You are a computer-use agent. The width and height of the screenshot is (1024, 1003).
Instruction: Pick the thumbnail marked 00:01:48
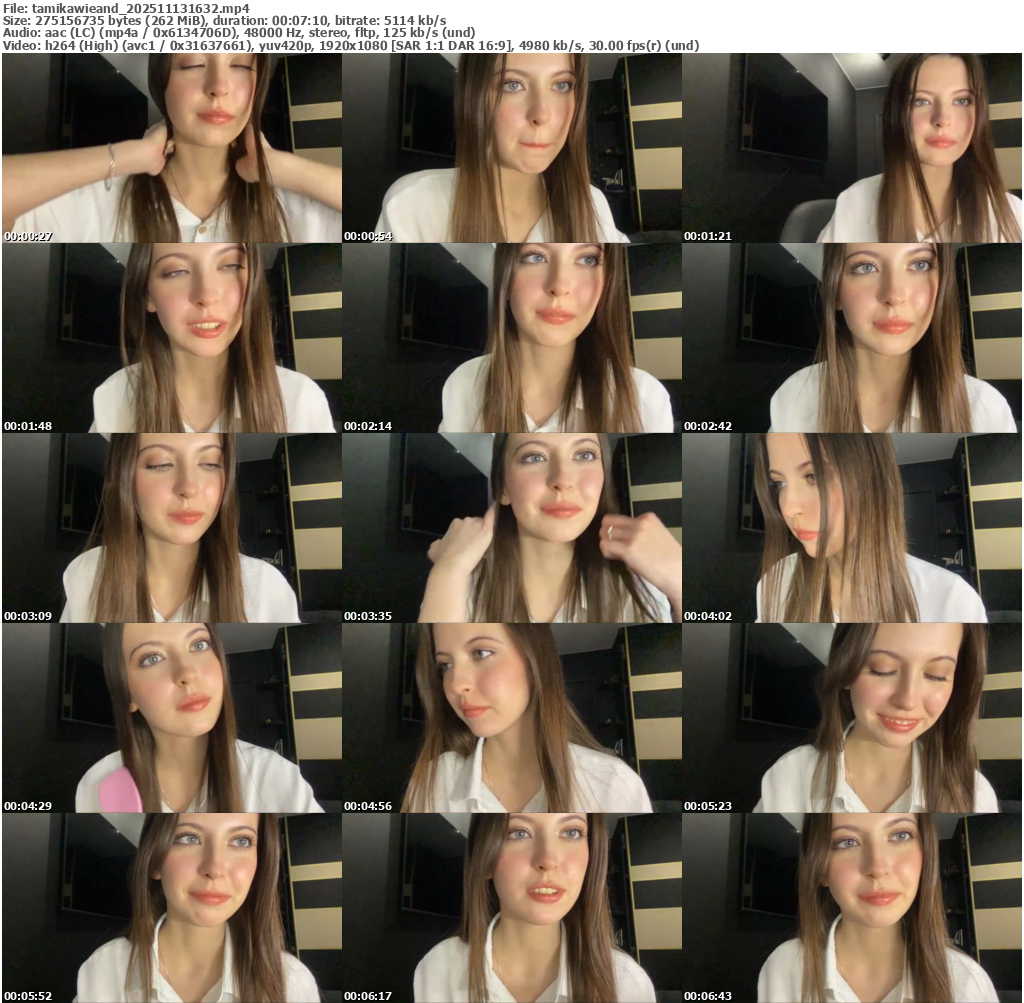[x=171, y=338]
